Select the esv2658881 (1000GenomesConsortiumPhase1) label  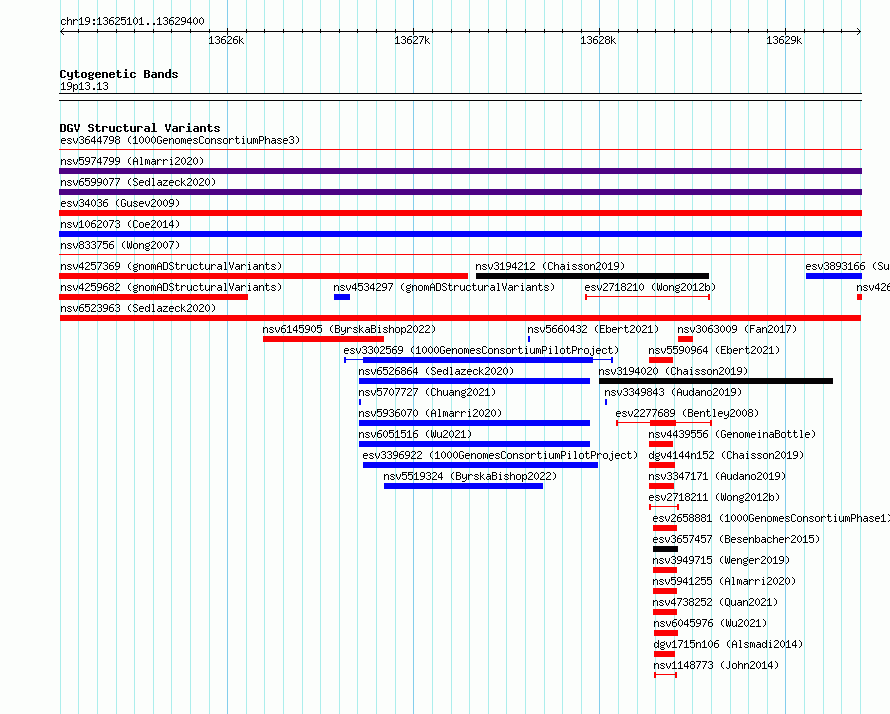click(x=771, y=518)
